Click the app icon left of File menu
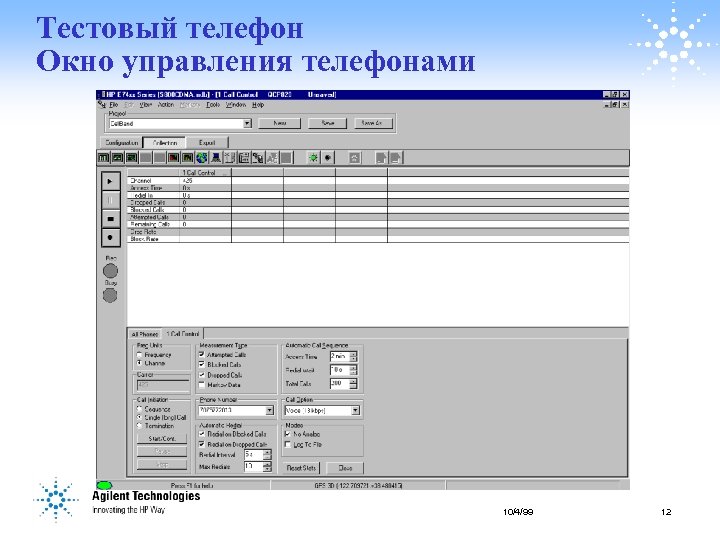The image size is (720, 540). (102, 105)
